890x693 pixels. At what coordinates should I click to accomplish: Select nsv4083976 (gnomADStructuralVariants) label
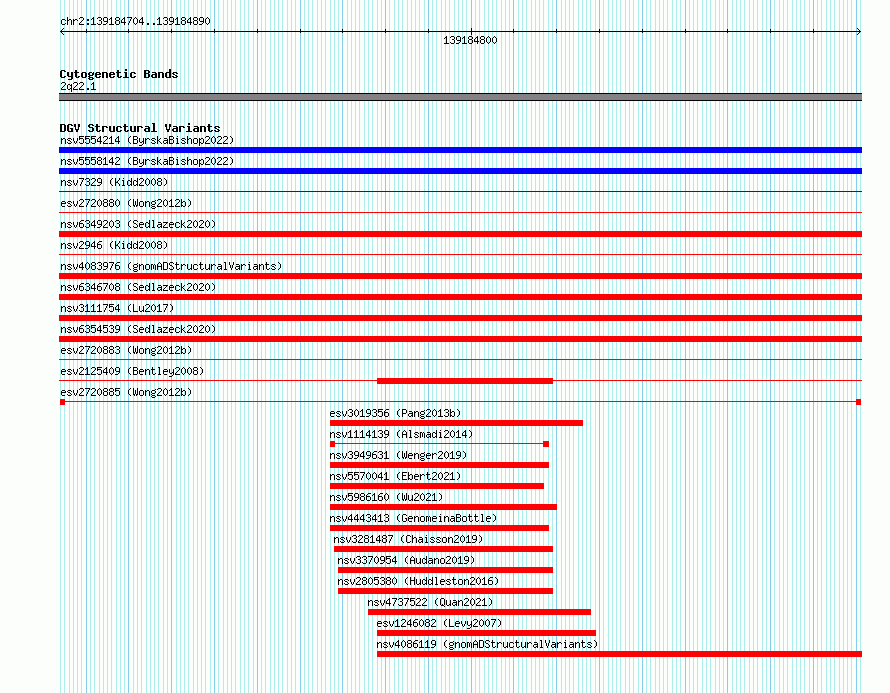171,266
